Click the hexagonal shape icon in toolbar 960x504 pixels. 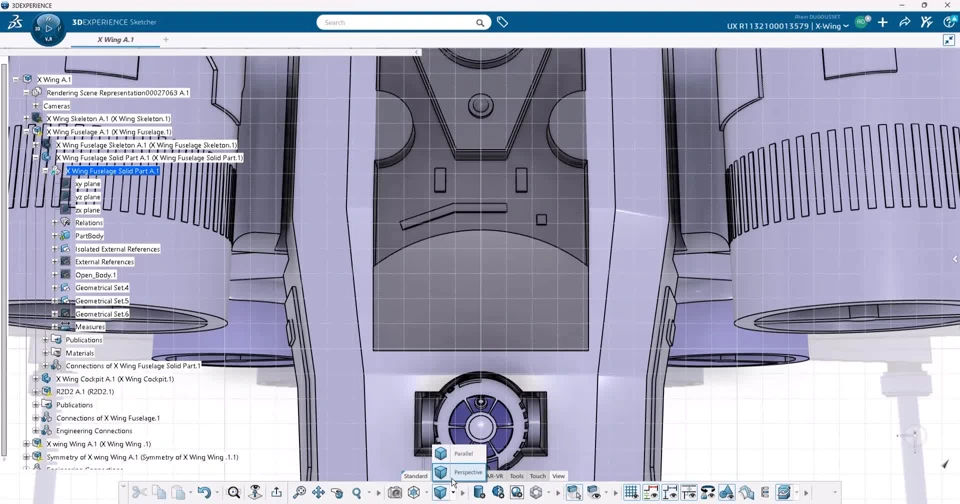[536, 492]
